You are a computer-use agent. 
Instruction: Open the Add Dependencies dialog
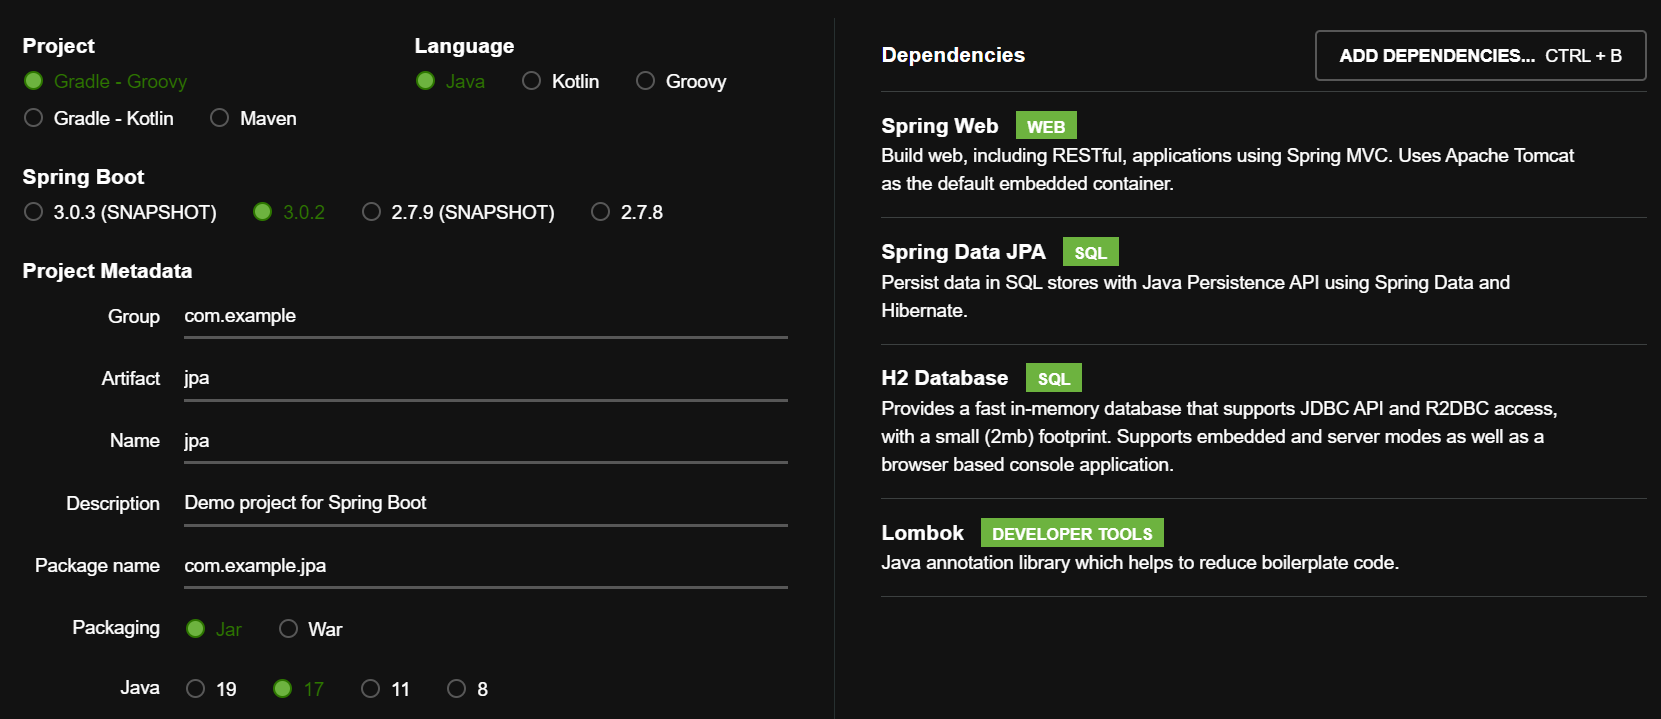point(1480,55)
